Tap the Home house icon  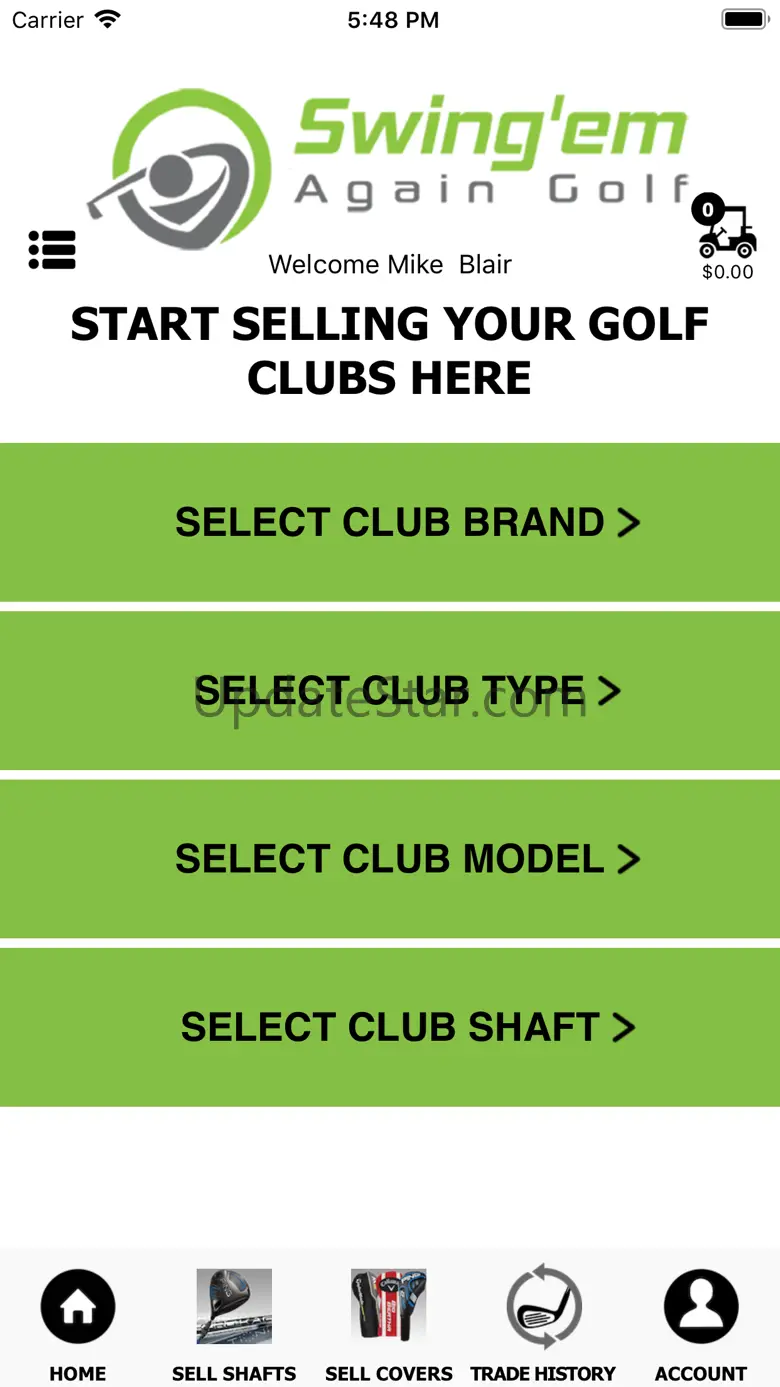click(78, 1306)
